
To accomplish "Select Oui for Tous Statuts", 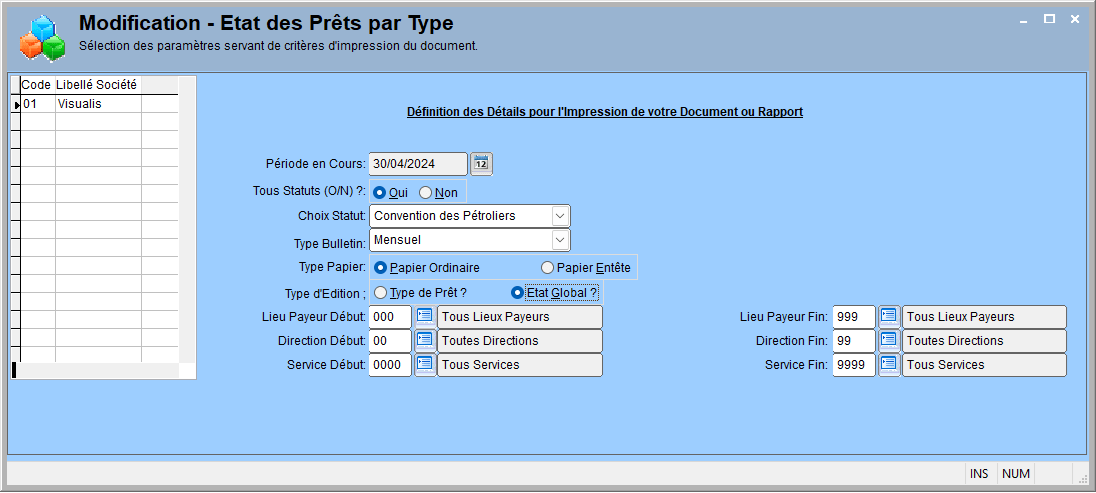I will pos(391,192).
